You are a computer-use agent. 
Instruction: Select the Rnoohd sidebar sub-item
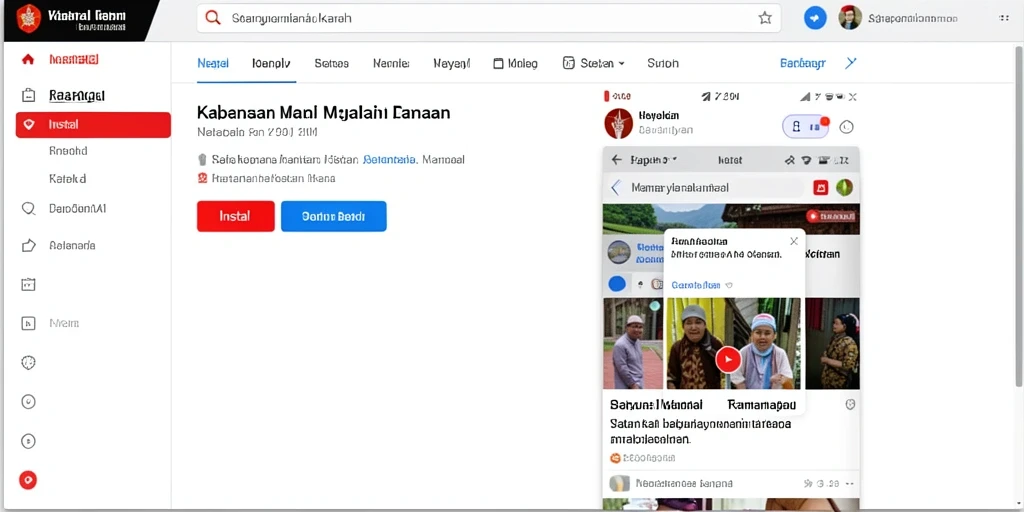tap(68, 151)
